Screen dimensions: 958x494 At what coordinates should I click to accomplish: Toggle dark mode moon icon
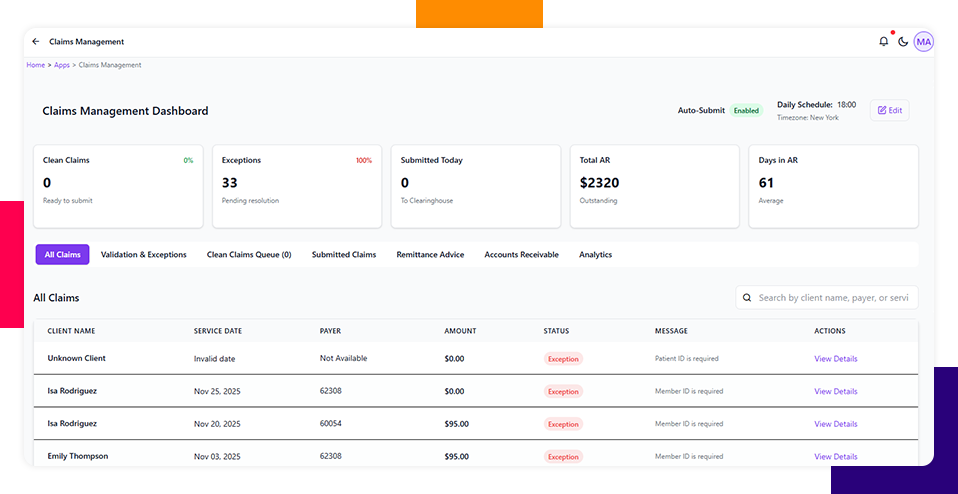click(x=903, y=42)
